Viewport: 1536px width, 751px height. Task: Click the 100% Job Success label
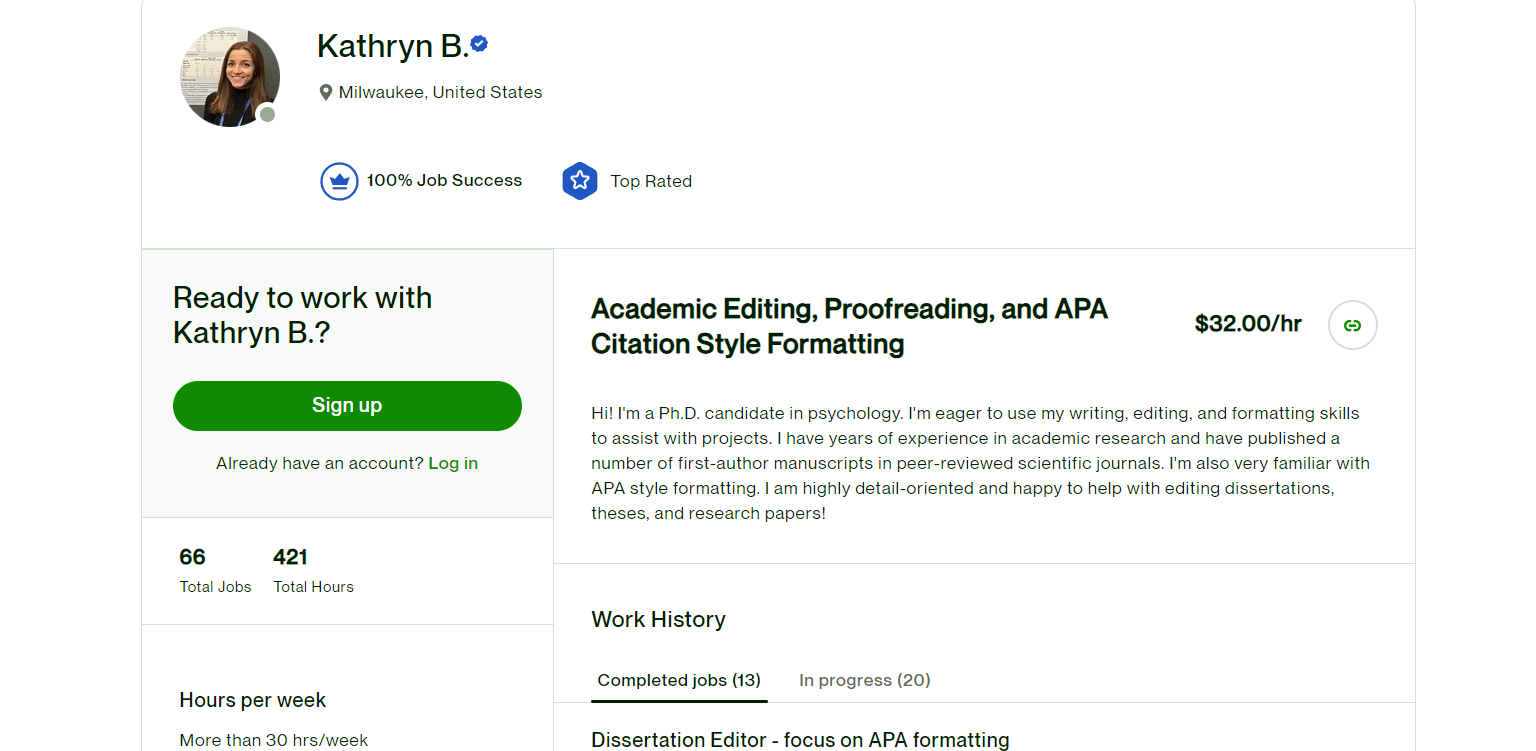click(444, 181)
